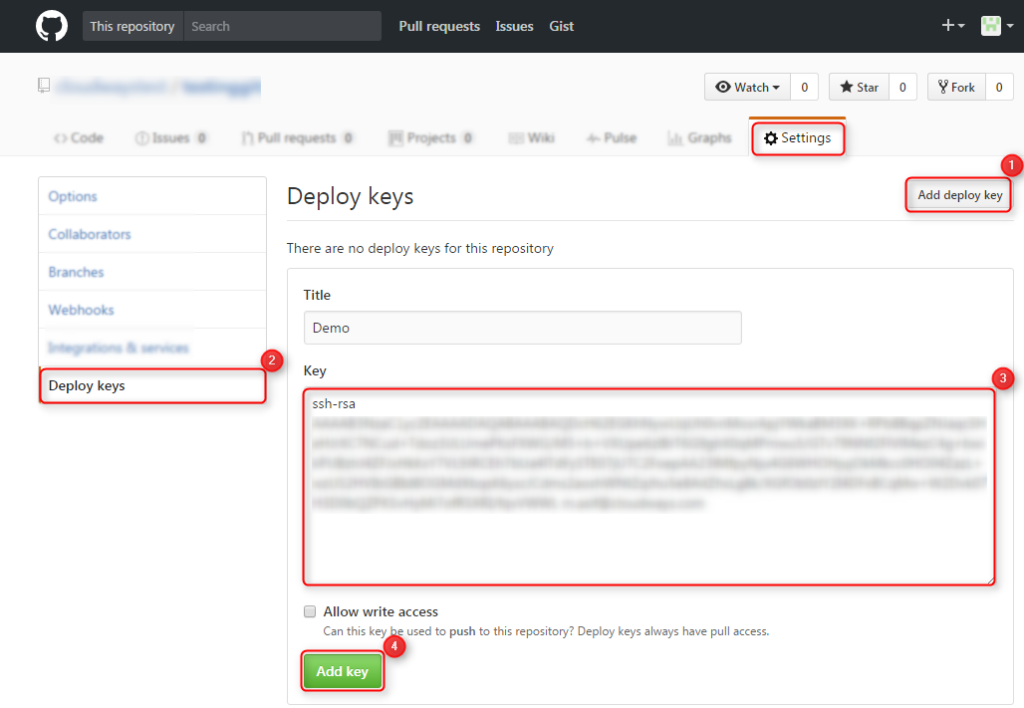Open Collaborators in the settings sidebar
Screen dimensions: 1024x708
click(152, 234)
